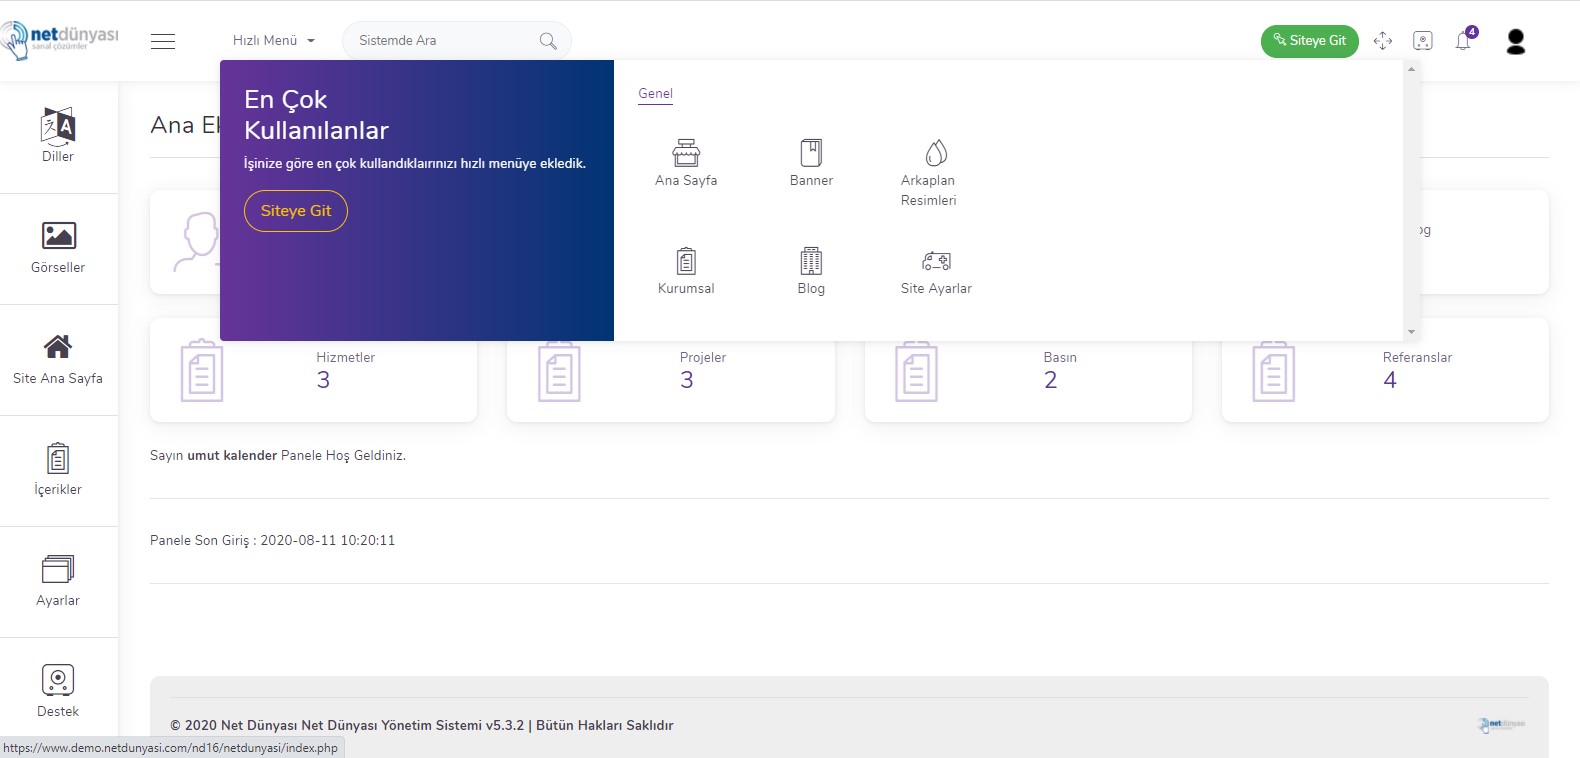Open the Site Ayarlar ambulance icon
The image size is (1580, 758).
pyautogui.click(x=936, y=261)
